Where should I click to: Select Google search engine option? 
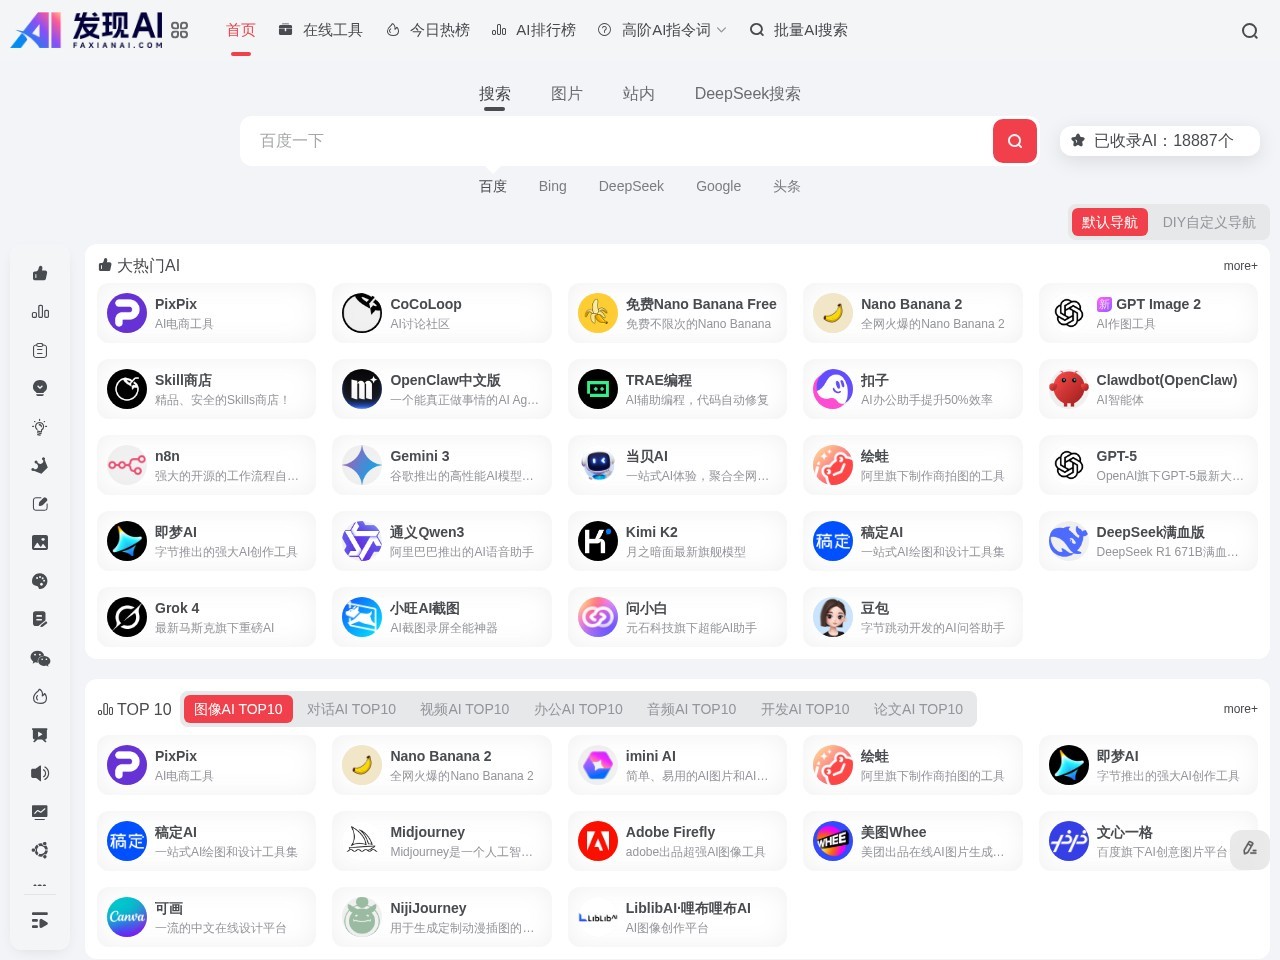[x=719, y=186]
